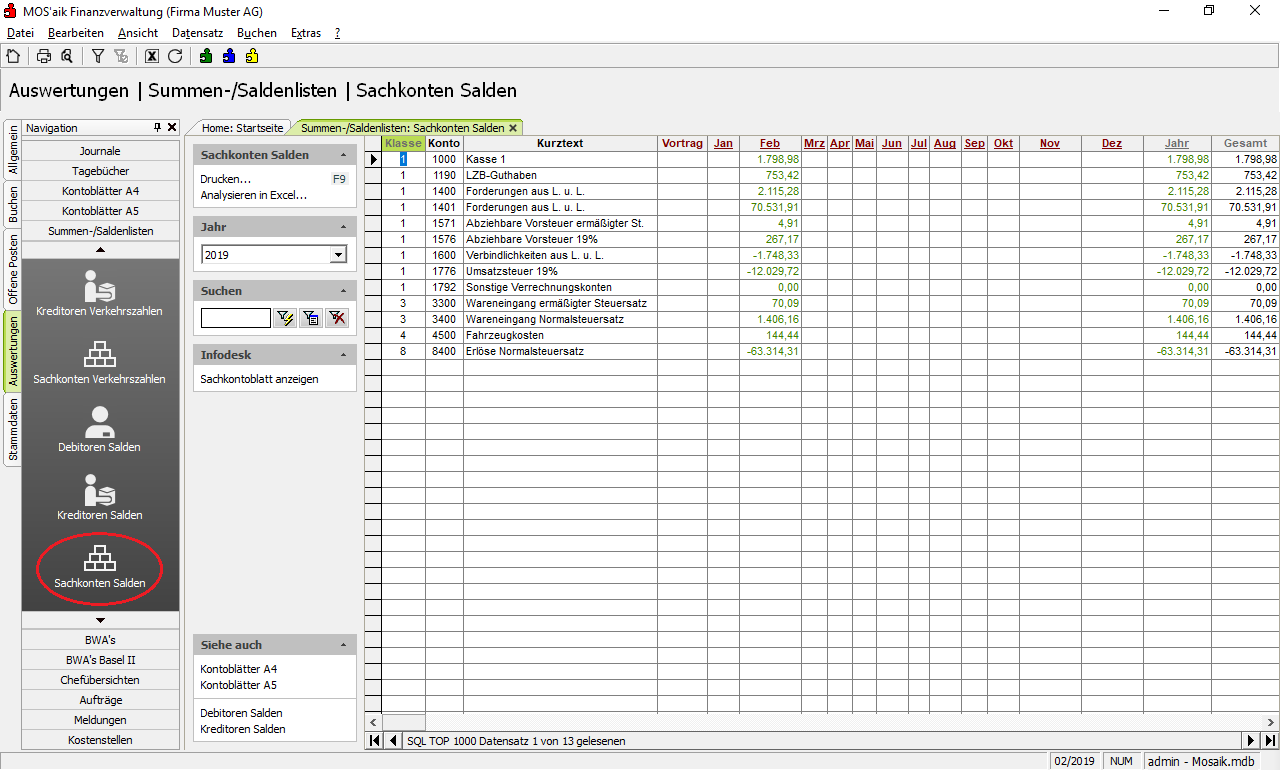Click the refresh arrow toolbar icon
This screenshot has height=770, width=1280.
coord(175,56)
